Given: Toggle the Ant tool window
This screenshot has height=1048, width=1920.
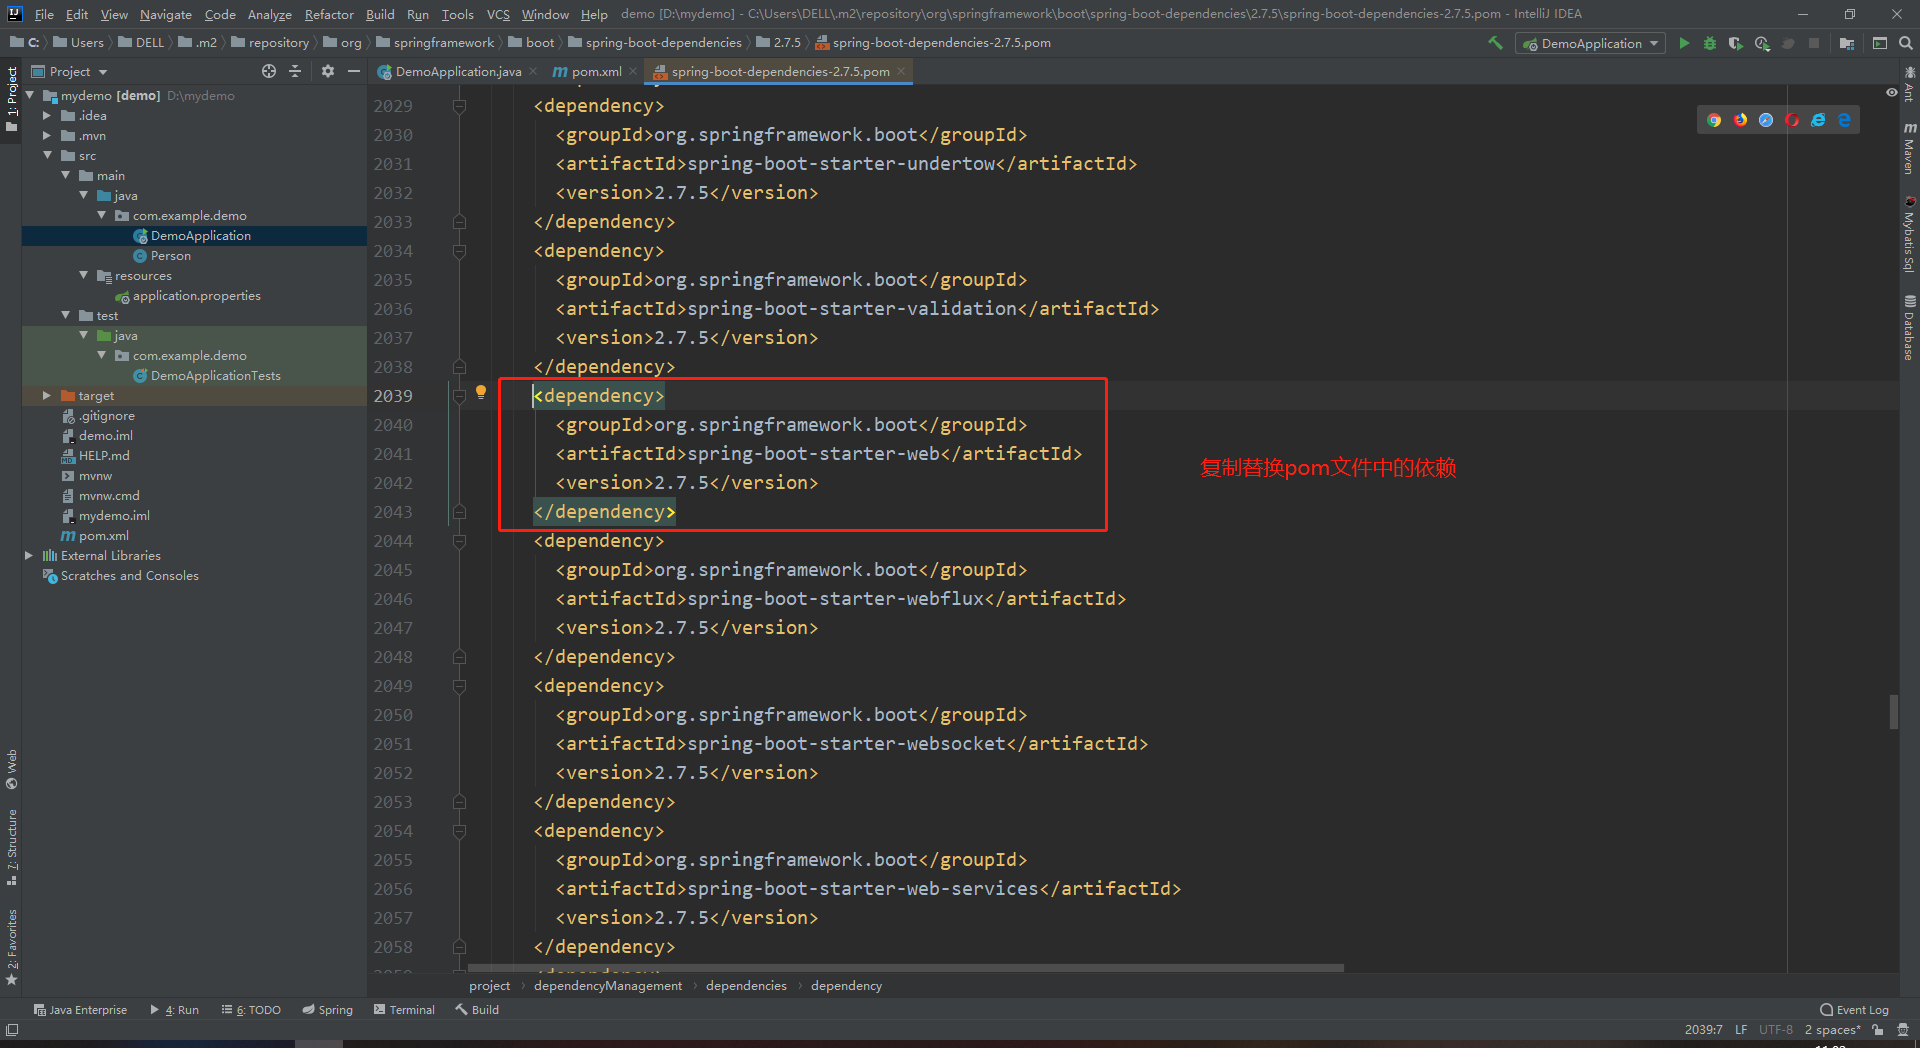Looking at the screenshot, I should pyautogui.click(x=1909, y=83).
